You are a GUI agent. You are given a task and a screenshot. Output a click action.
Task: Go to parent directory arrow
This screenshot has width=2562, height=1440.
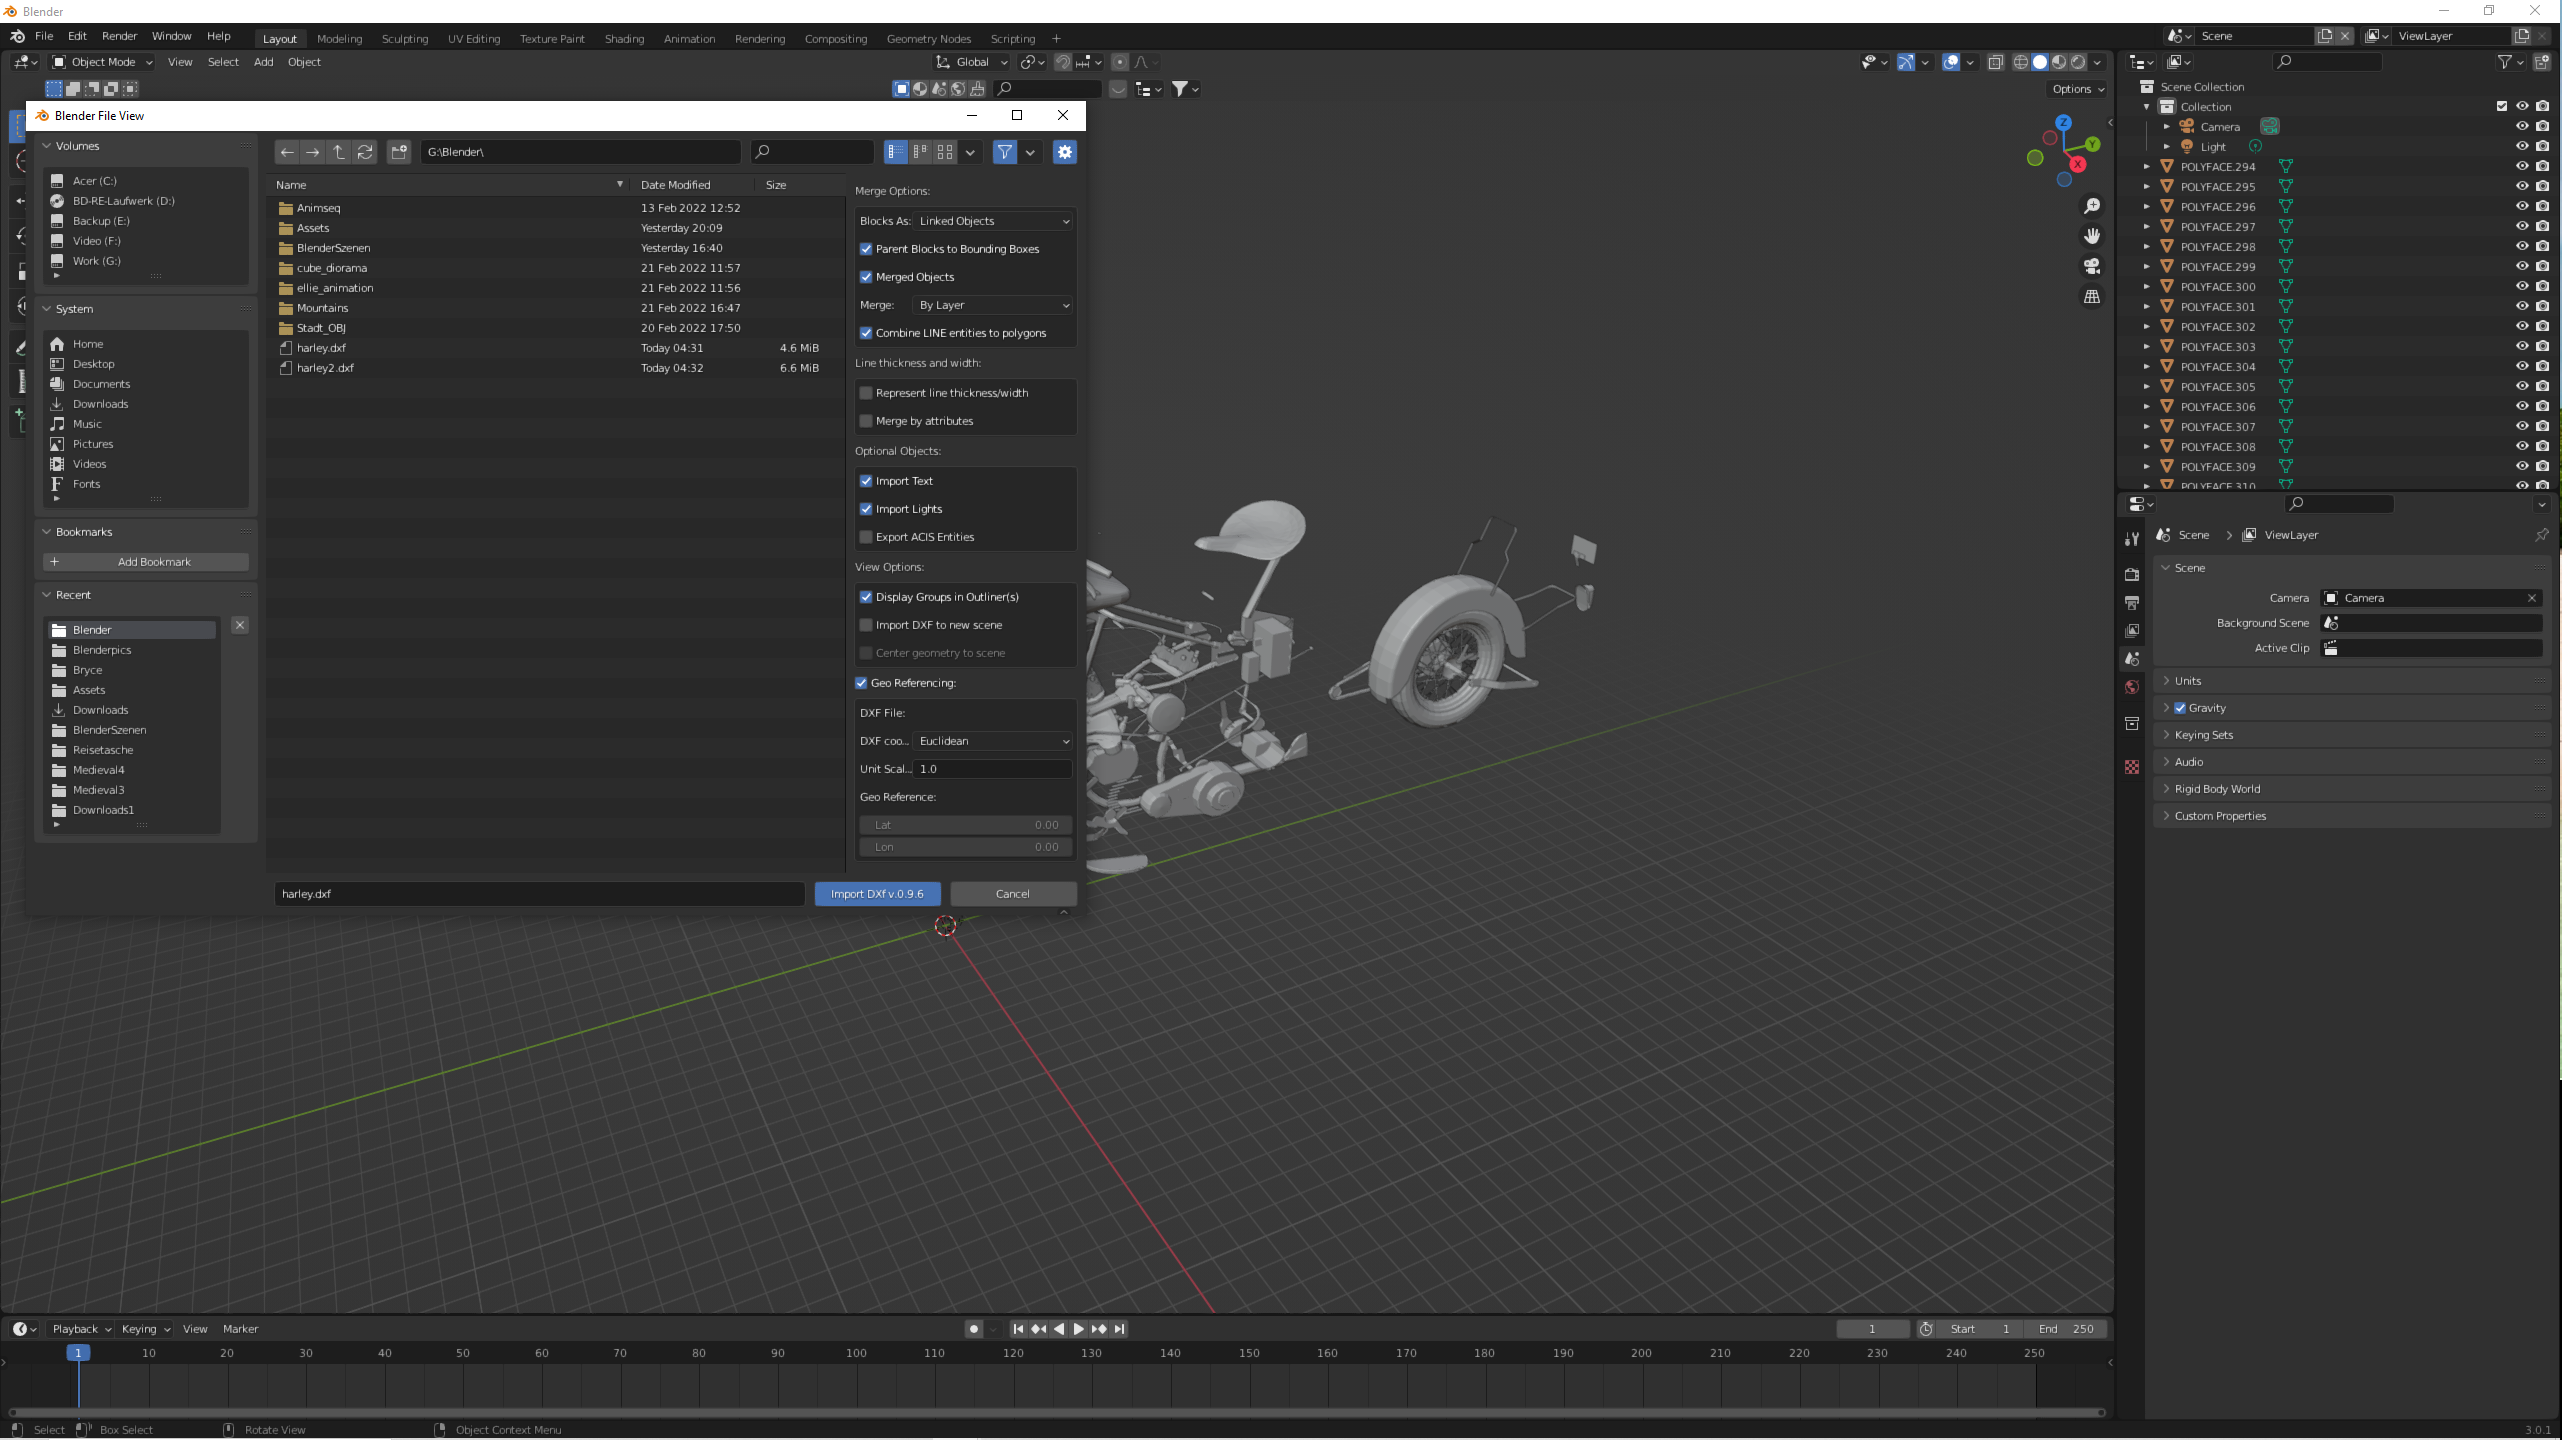coord(339,152)
